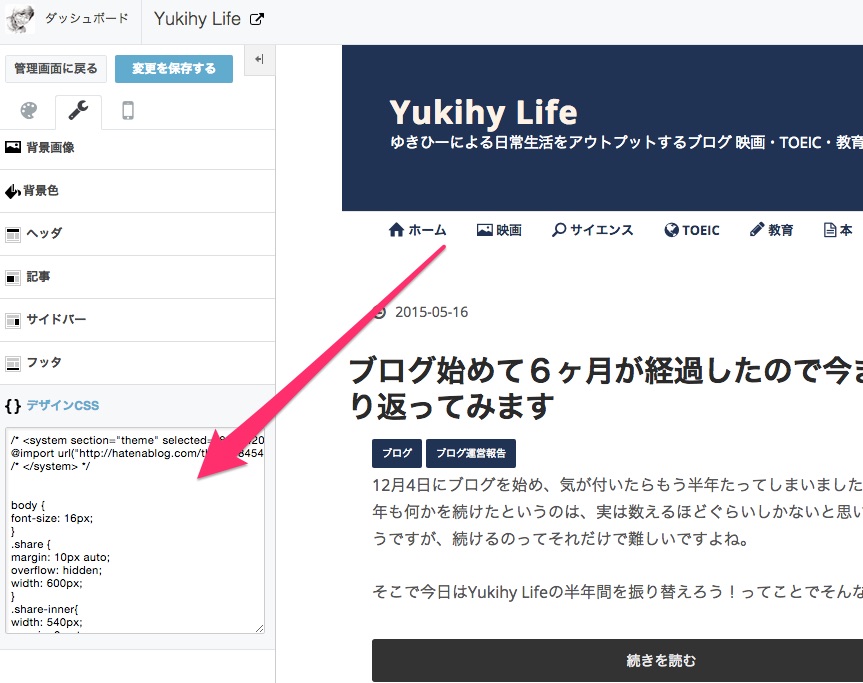Click the picture icon beside 映画

point(484,230)
